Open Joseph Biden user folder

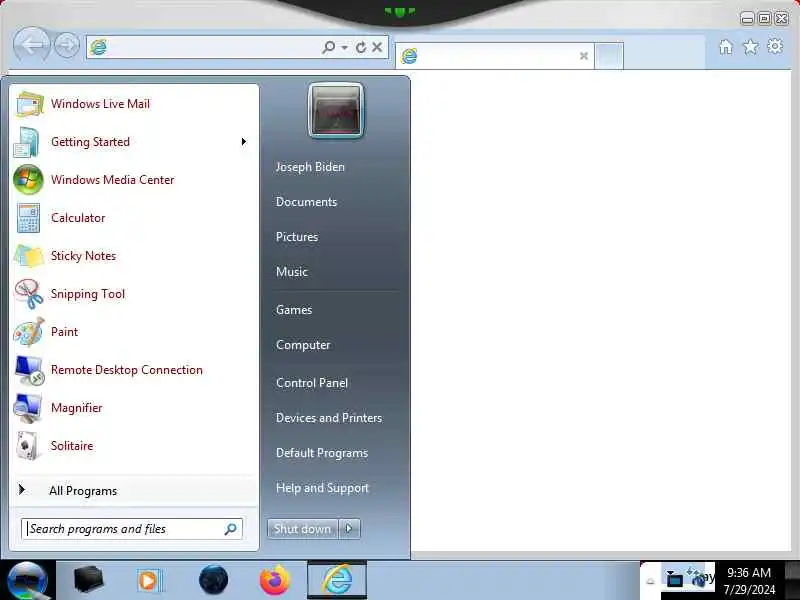[x=310, y=167]
